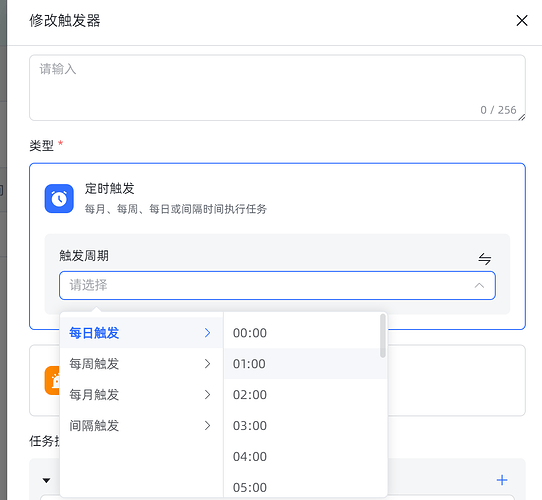542x500 pixels.
Task: Click the swap arrows icon beside 触发周期
Action: (485, 259)
